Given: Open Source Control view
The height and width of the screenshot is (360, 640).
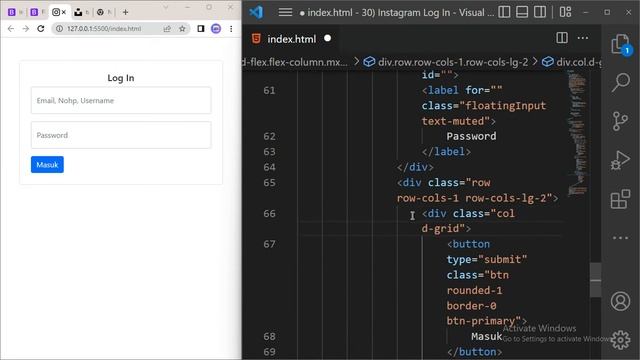Looking at the screenshot, I should [620, 121].
